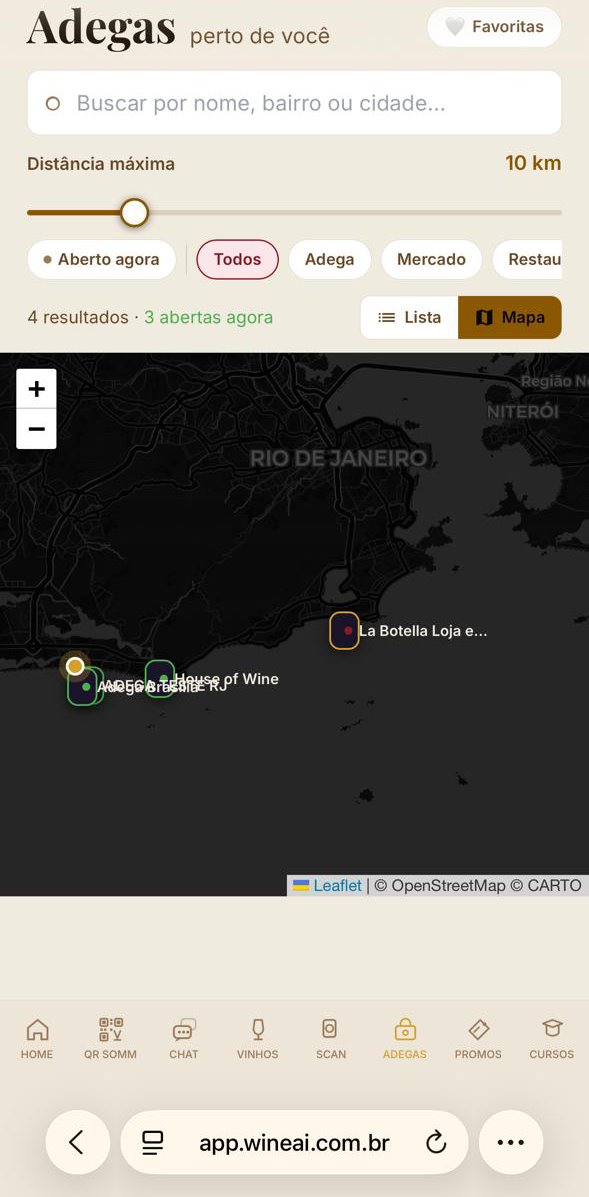
Task: Go to HOME in bottom navigation
Action: click(x=37, y=1039)
